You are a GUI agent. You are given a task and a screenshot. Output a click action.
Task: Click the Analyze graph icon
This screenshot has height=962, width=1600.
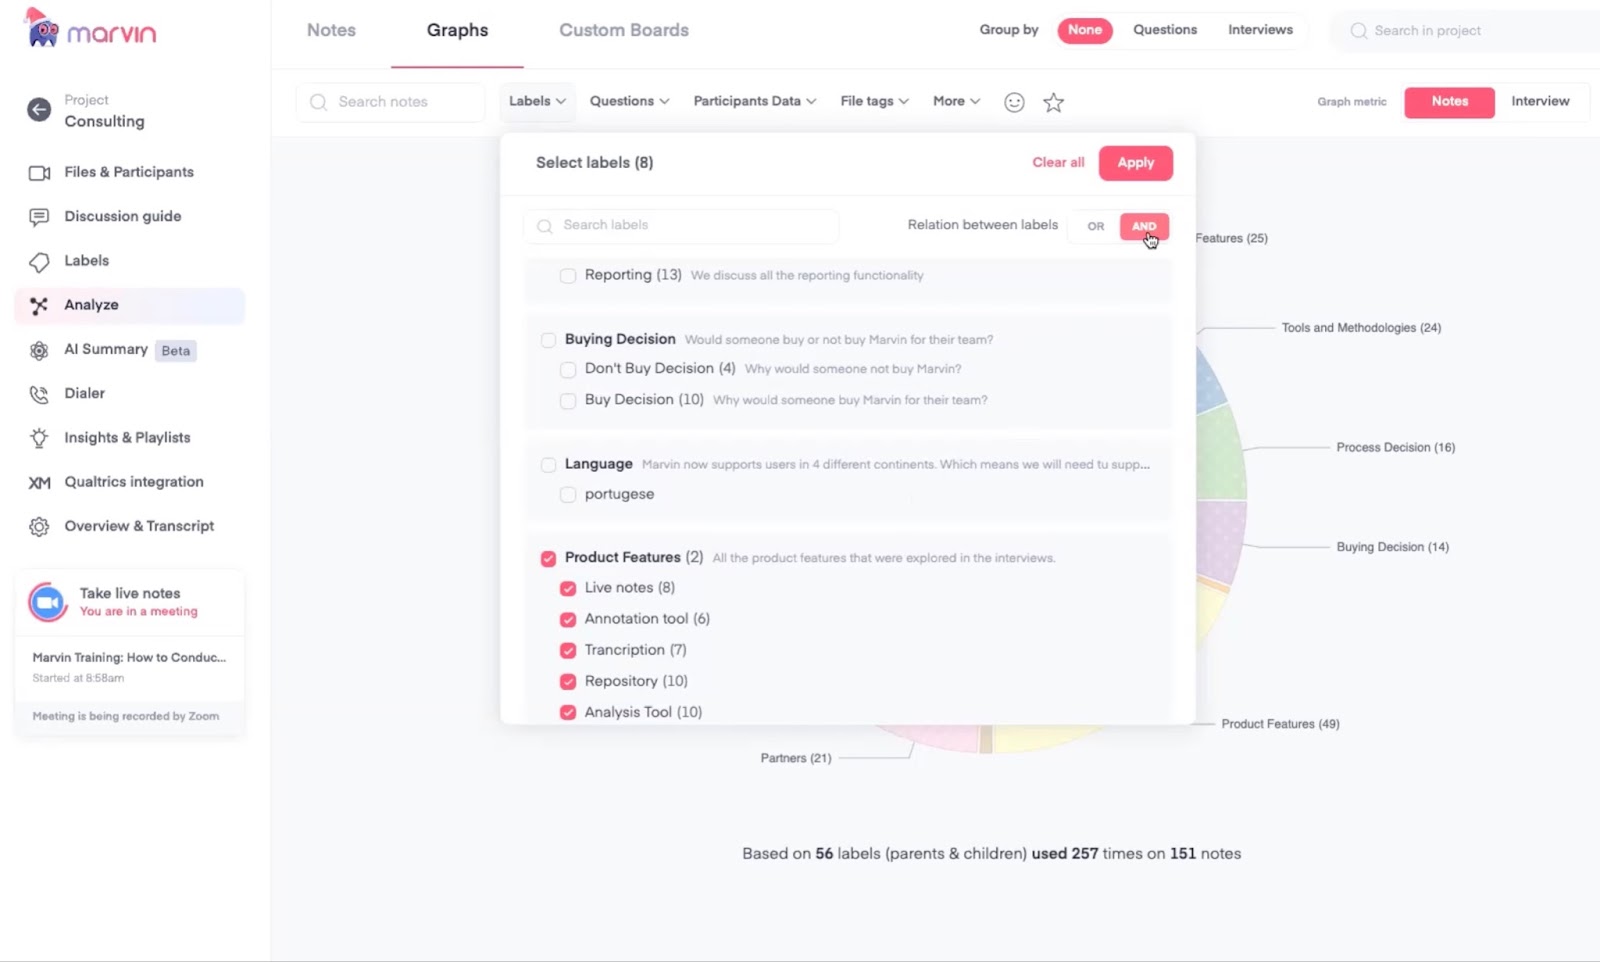39,306
